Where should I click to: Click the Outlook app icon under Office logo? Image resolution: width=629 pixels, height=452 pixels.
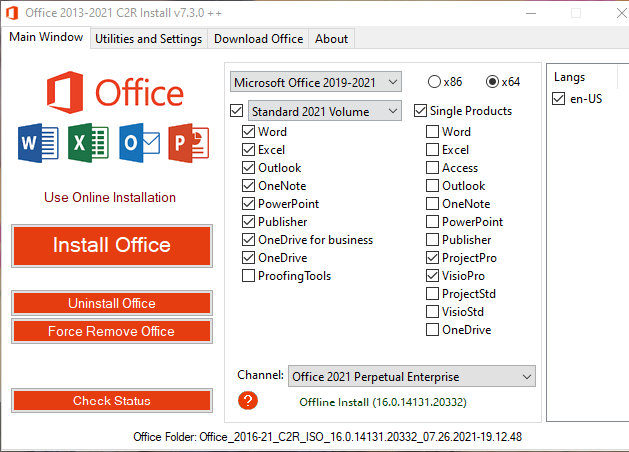coord(140,143)
